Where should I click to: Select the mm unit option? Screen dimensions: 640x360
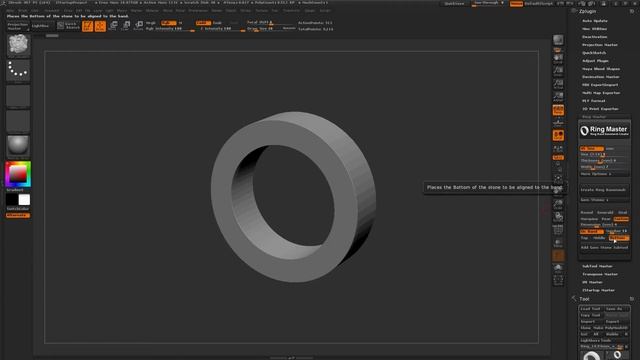[x=610, y=149]
